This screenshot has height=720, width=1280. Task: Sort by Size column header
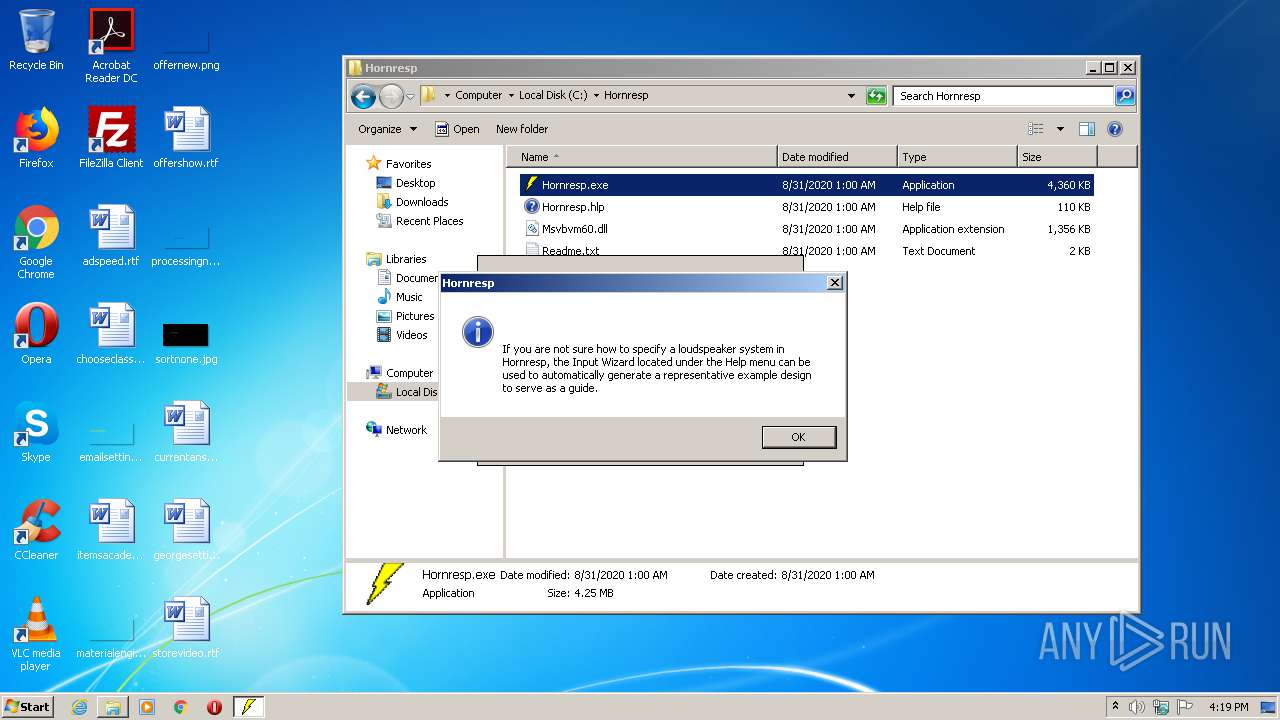coord(1057,157)
